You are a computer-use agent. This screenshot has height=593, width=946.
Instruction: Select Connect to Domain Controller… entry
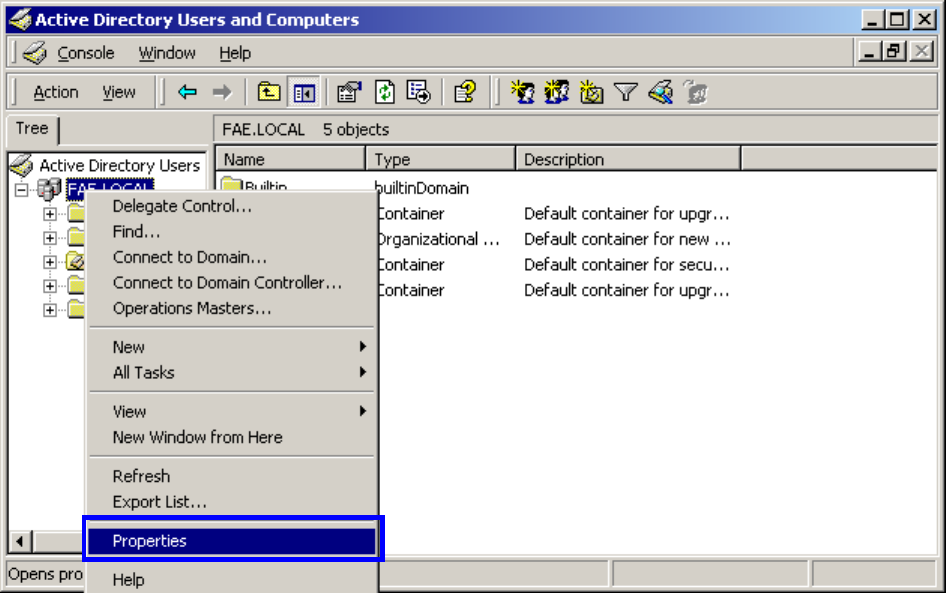point(232,282)
